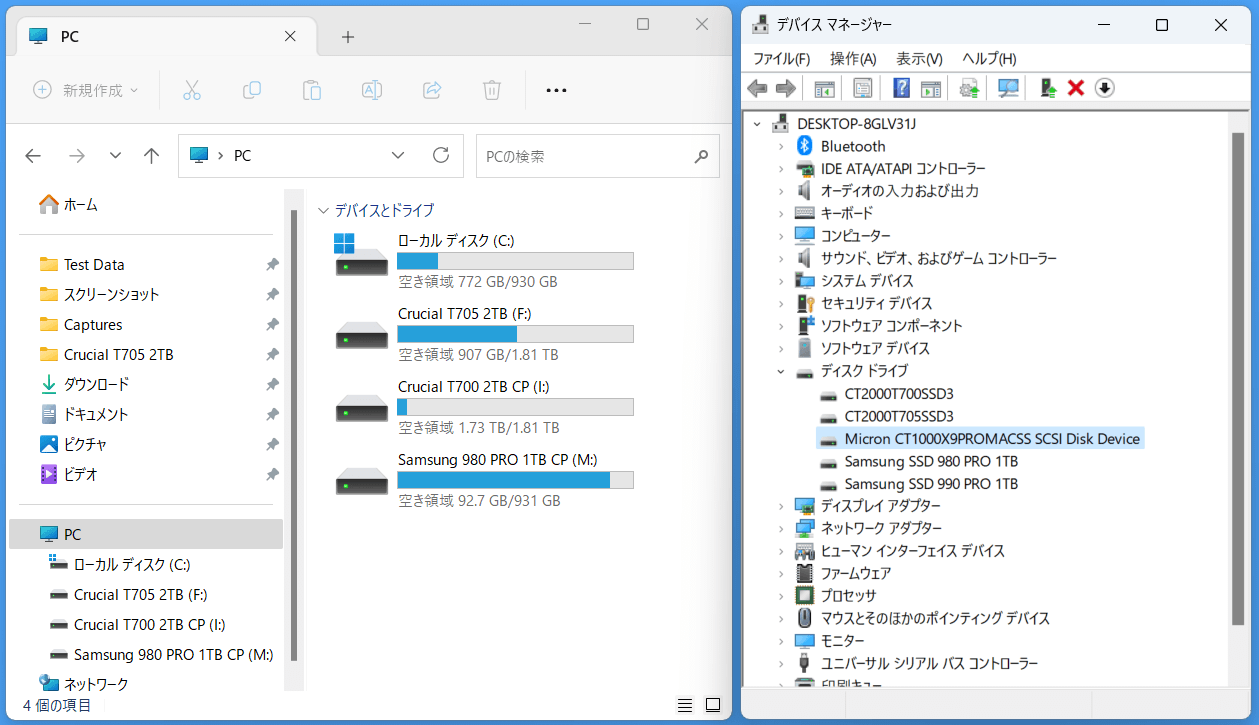
Task: Expand the Bluetooth node
Action: (x=782, y=146)
